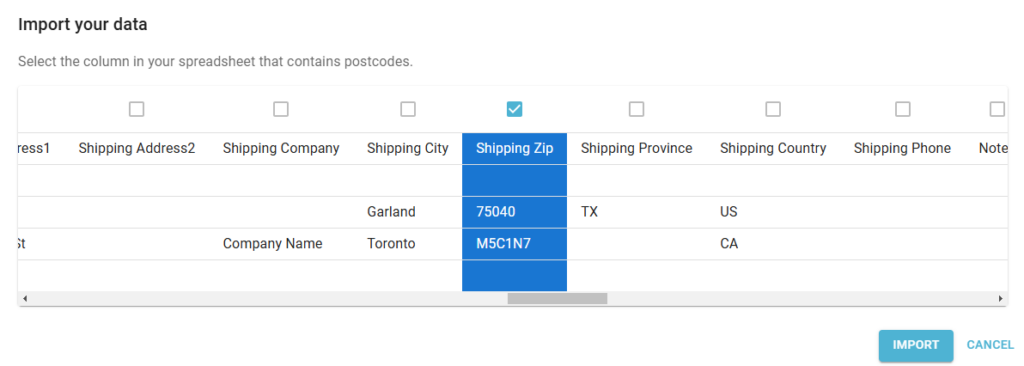Click the IMPORT button
Image resolution: width=1024 pixels, height=366 pixels.
coord(916,345)
